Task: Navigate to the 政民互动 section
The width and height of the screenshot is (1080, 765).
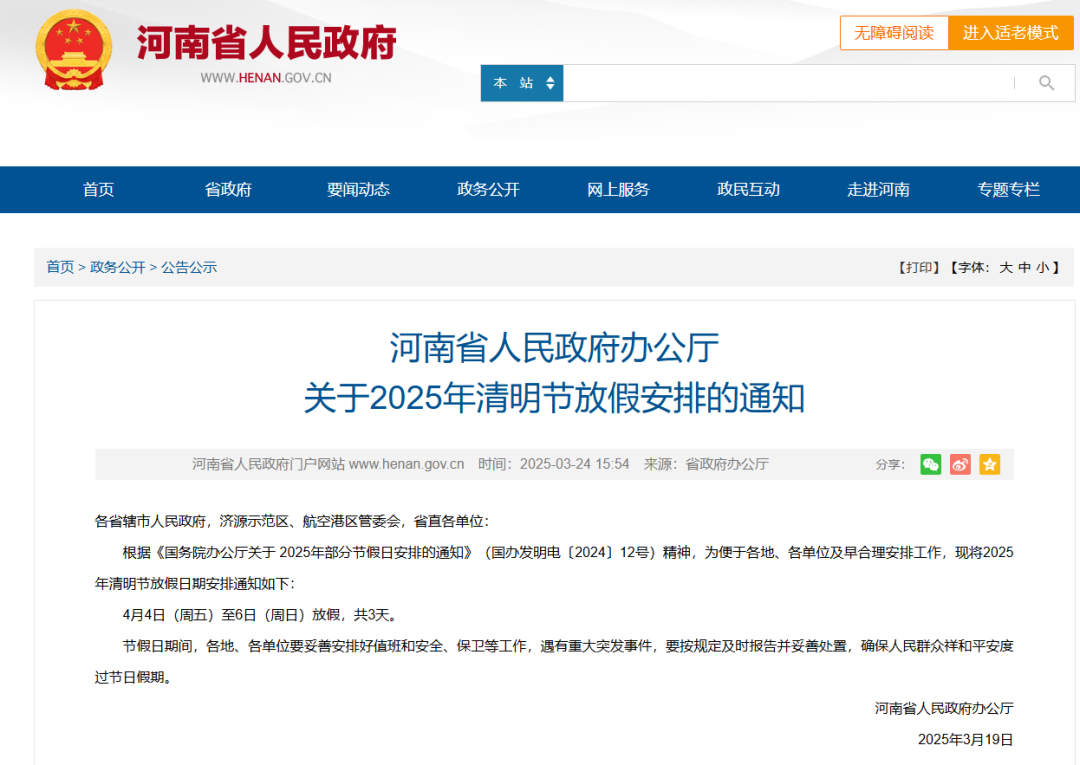Action: [748, 189]
